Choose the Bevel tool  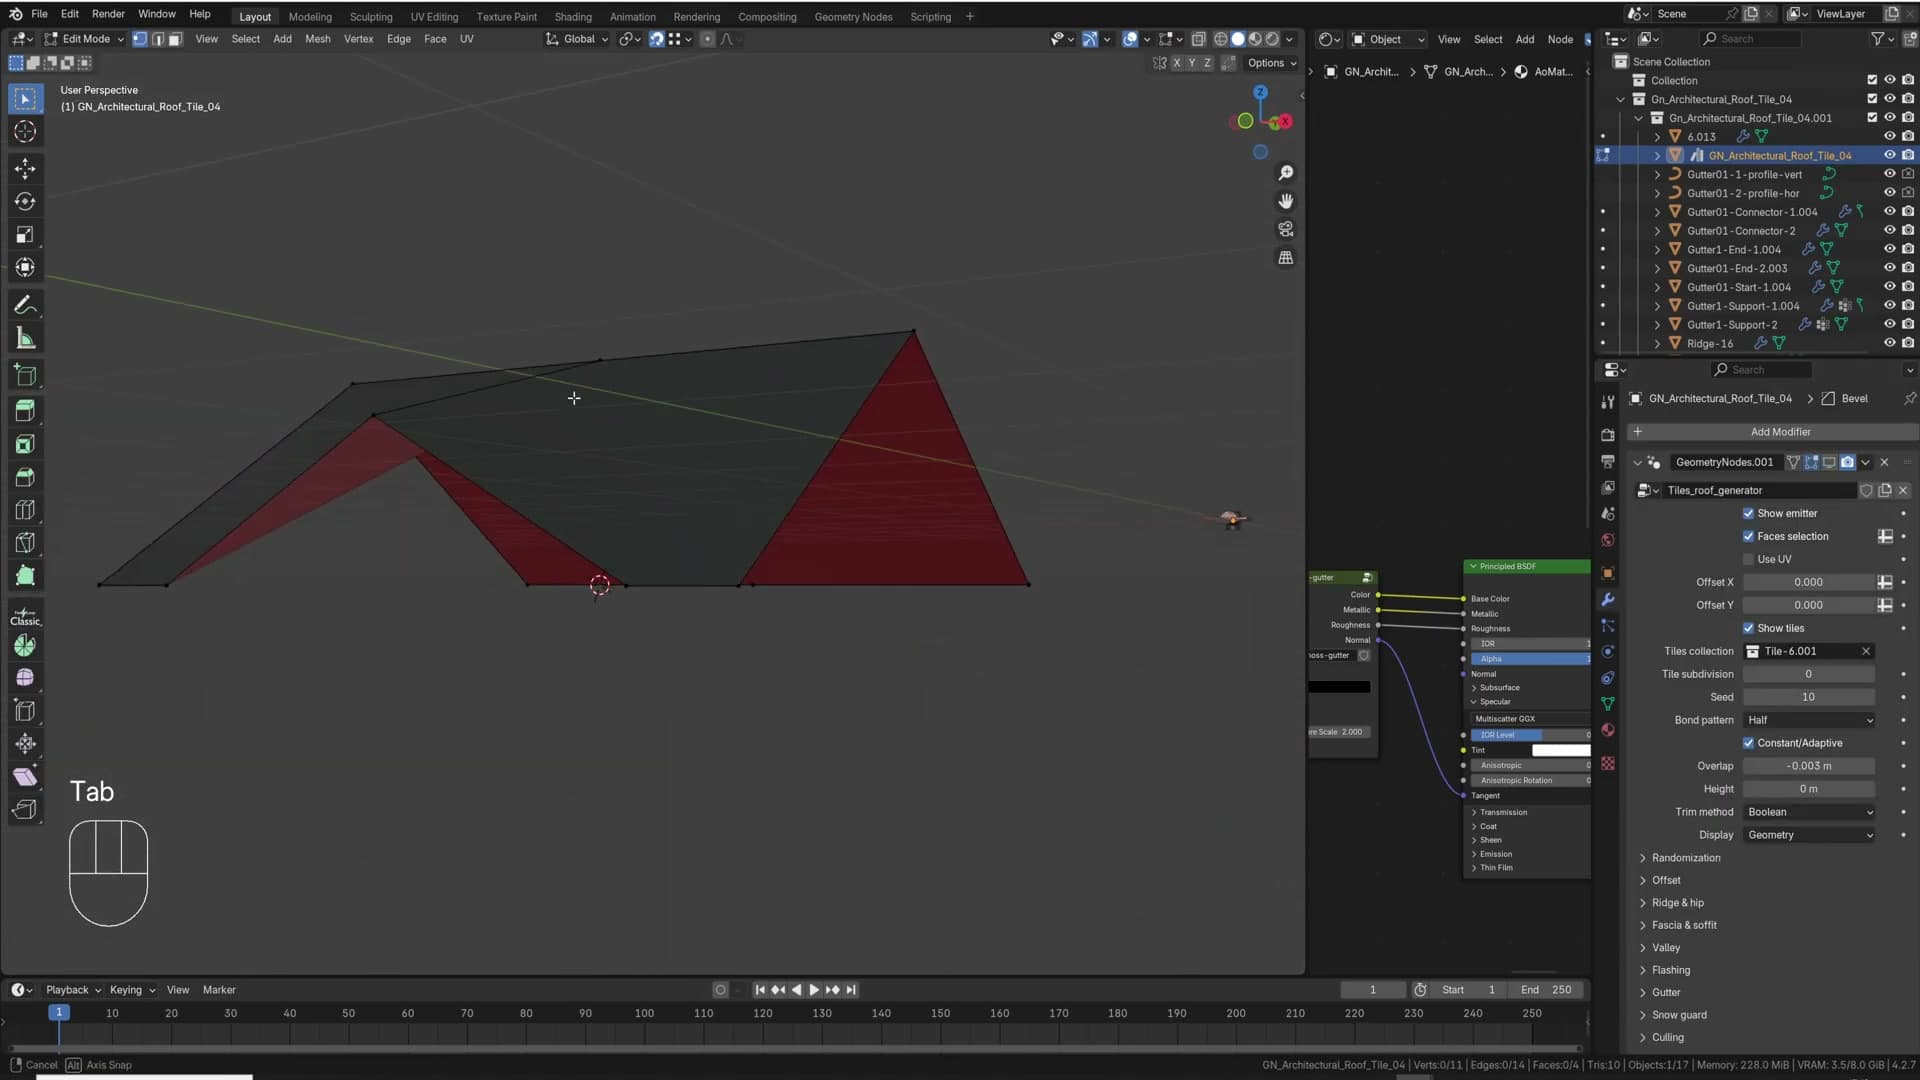25,476
